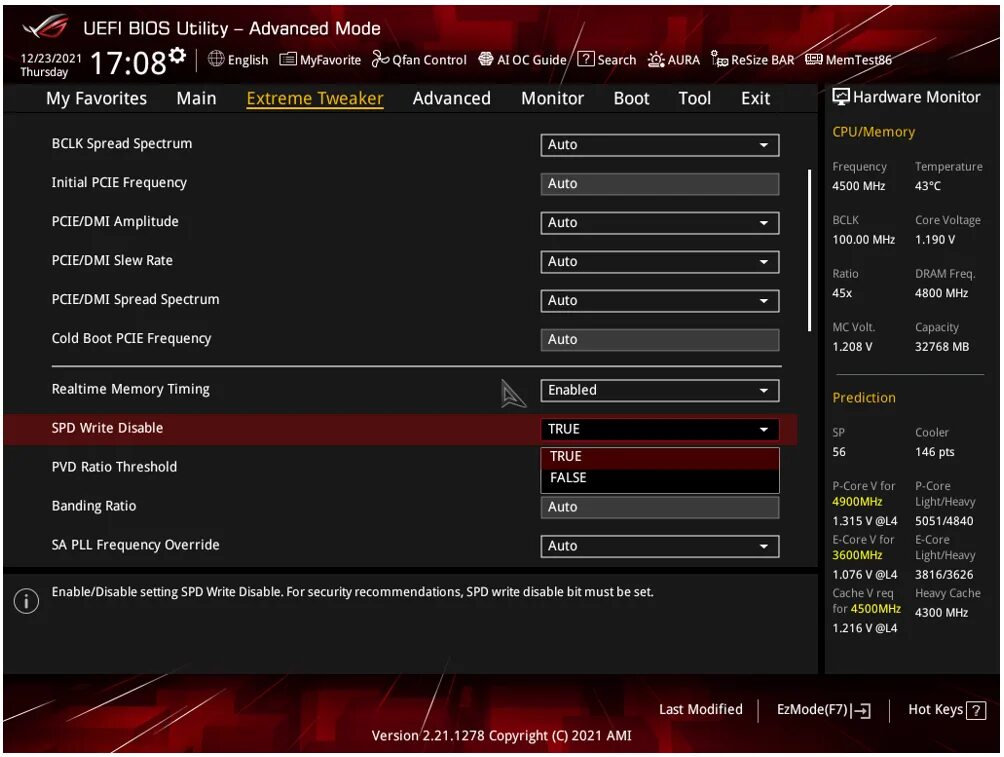Image resolution: width=1004 pixels, height=757 pixels.
Task: Click the 32768 MB capacity value
Action: [x=942, y=347]
